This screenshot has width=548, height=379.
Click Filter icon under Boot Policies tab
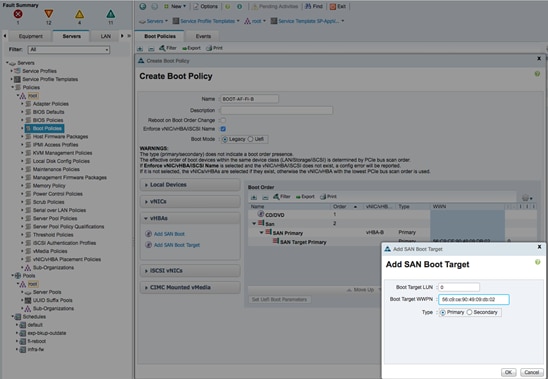[168, 48]
